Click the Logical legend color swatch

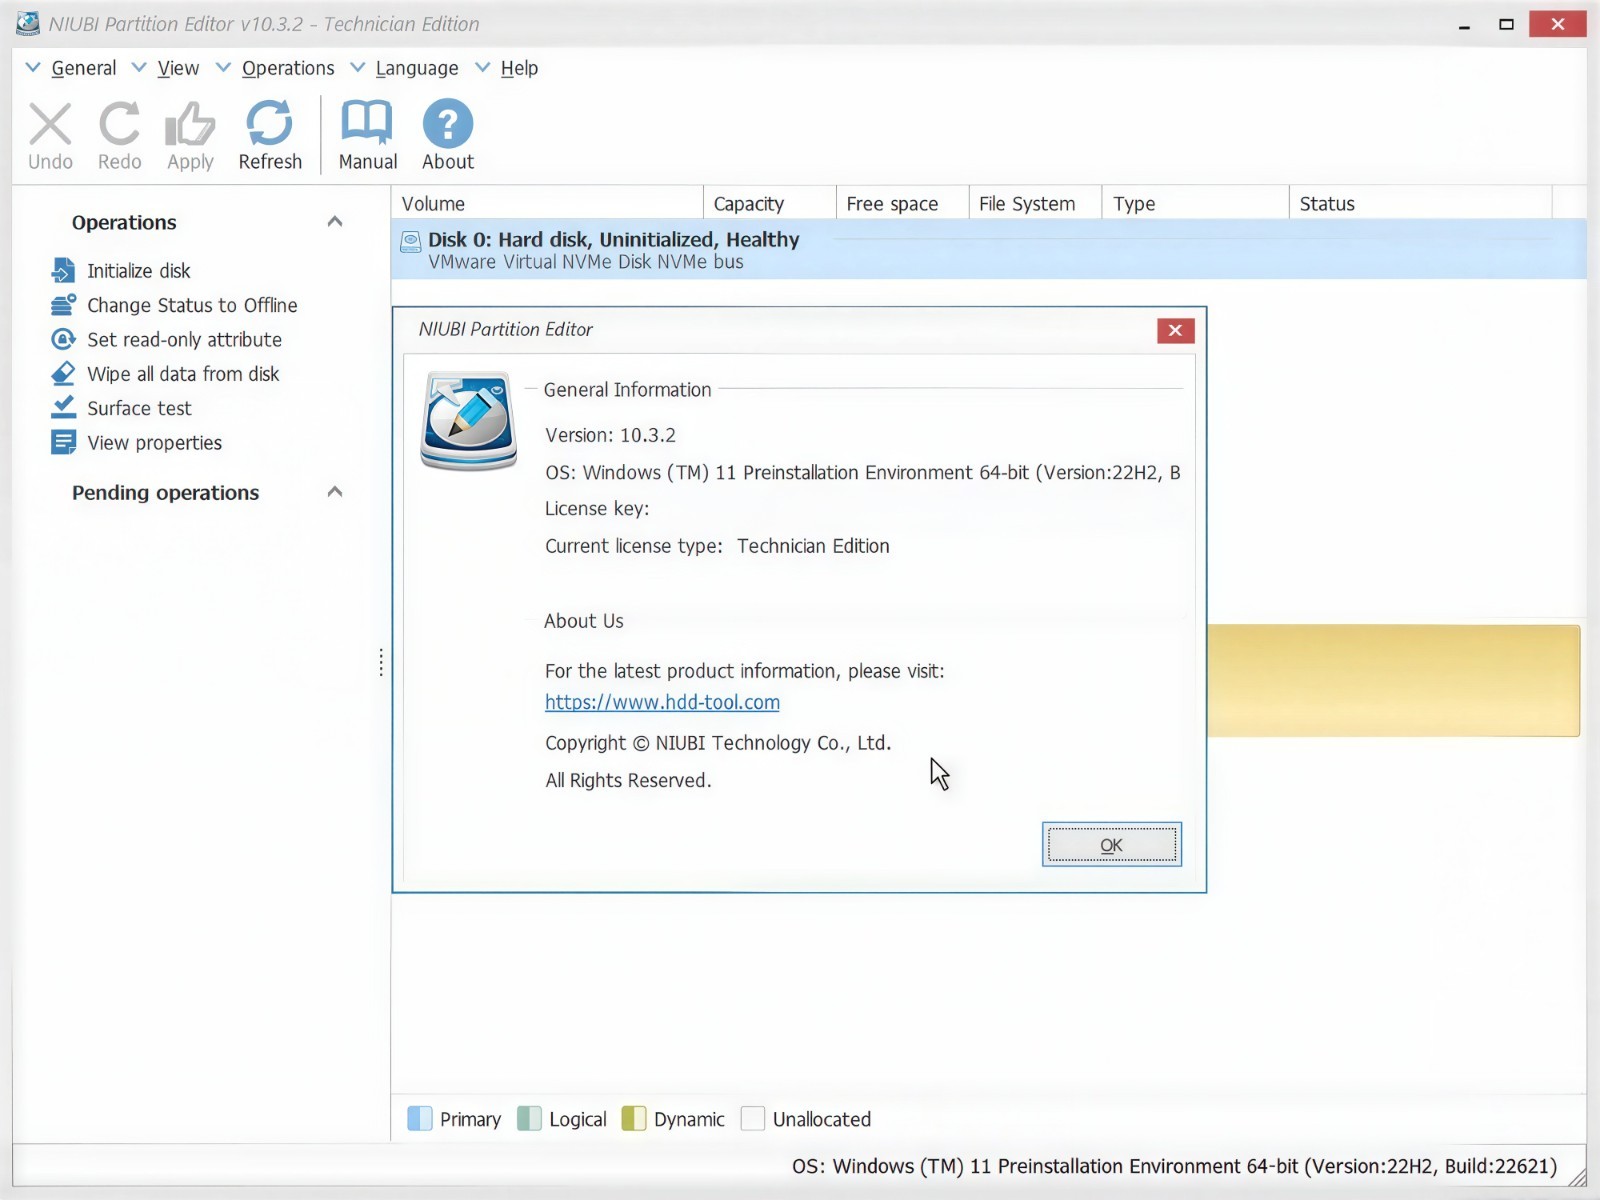pos(529,1118)
